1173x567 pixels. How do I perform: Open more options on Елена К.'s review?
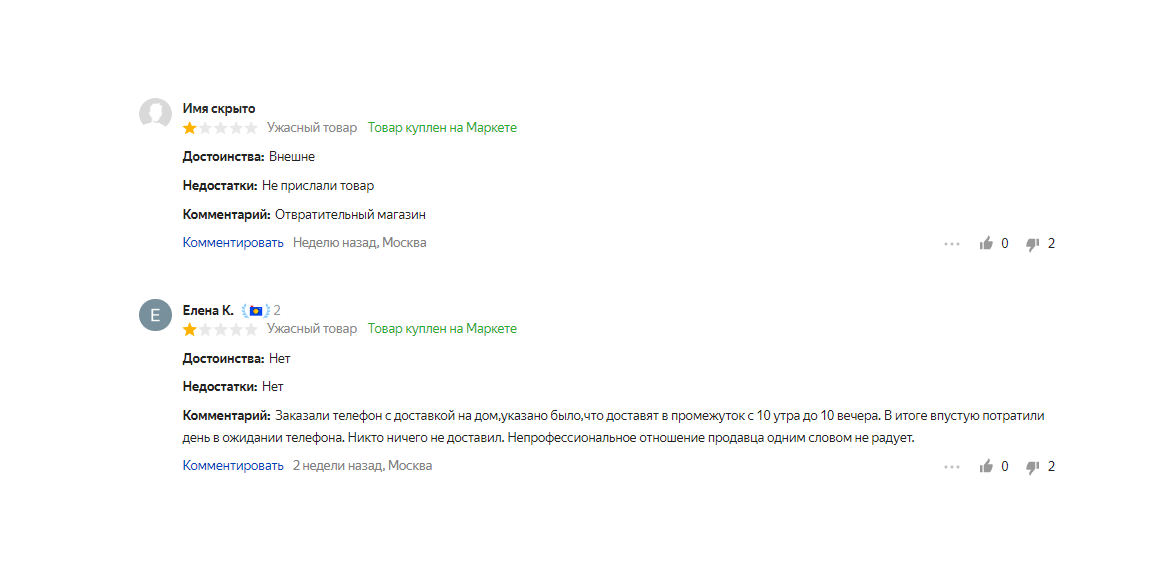[952, 466]
